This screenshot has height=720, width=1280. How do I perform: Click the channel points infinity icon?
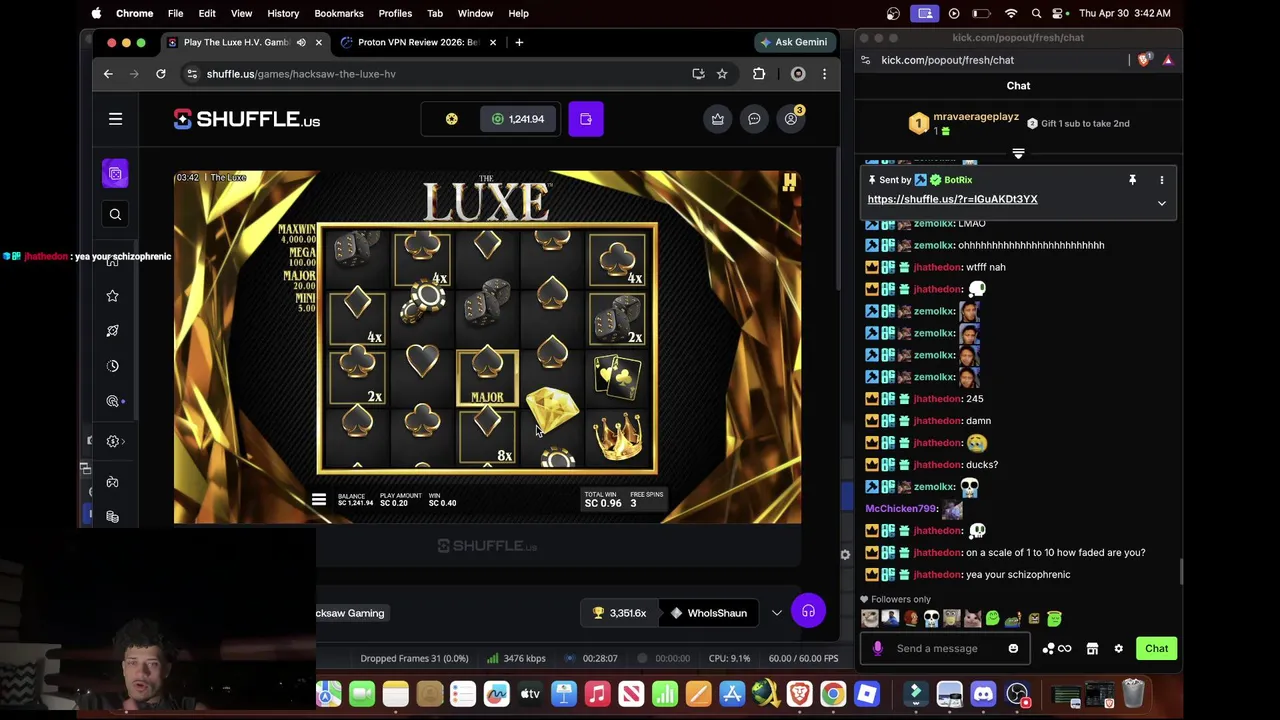(1064, 648)
